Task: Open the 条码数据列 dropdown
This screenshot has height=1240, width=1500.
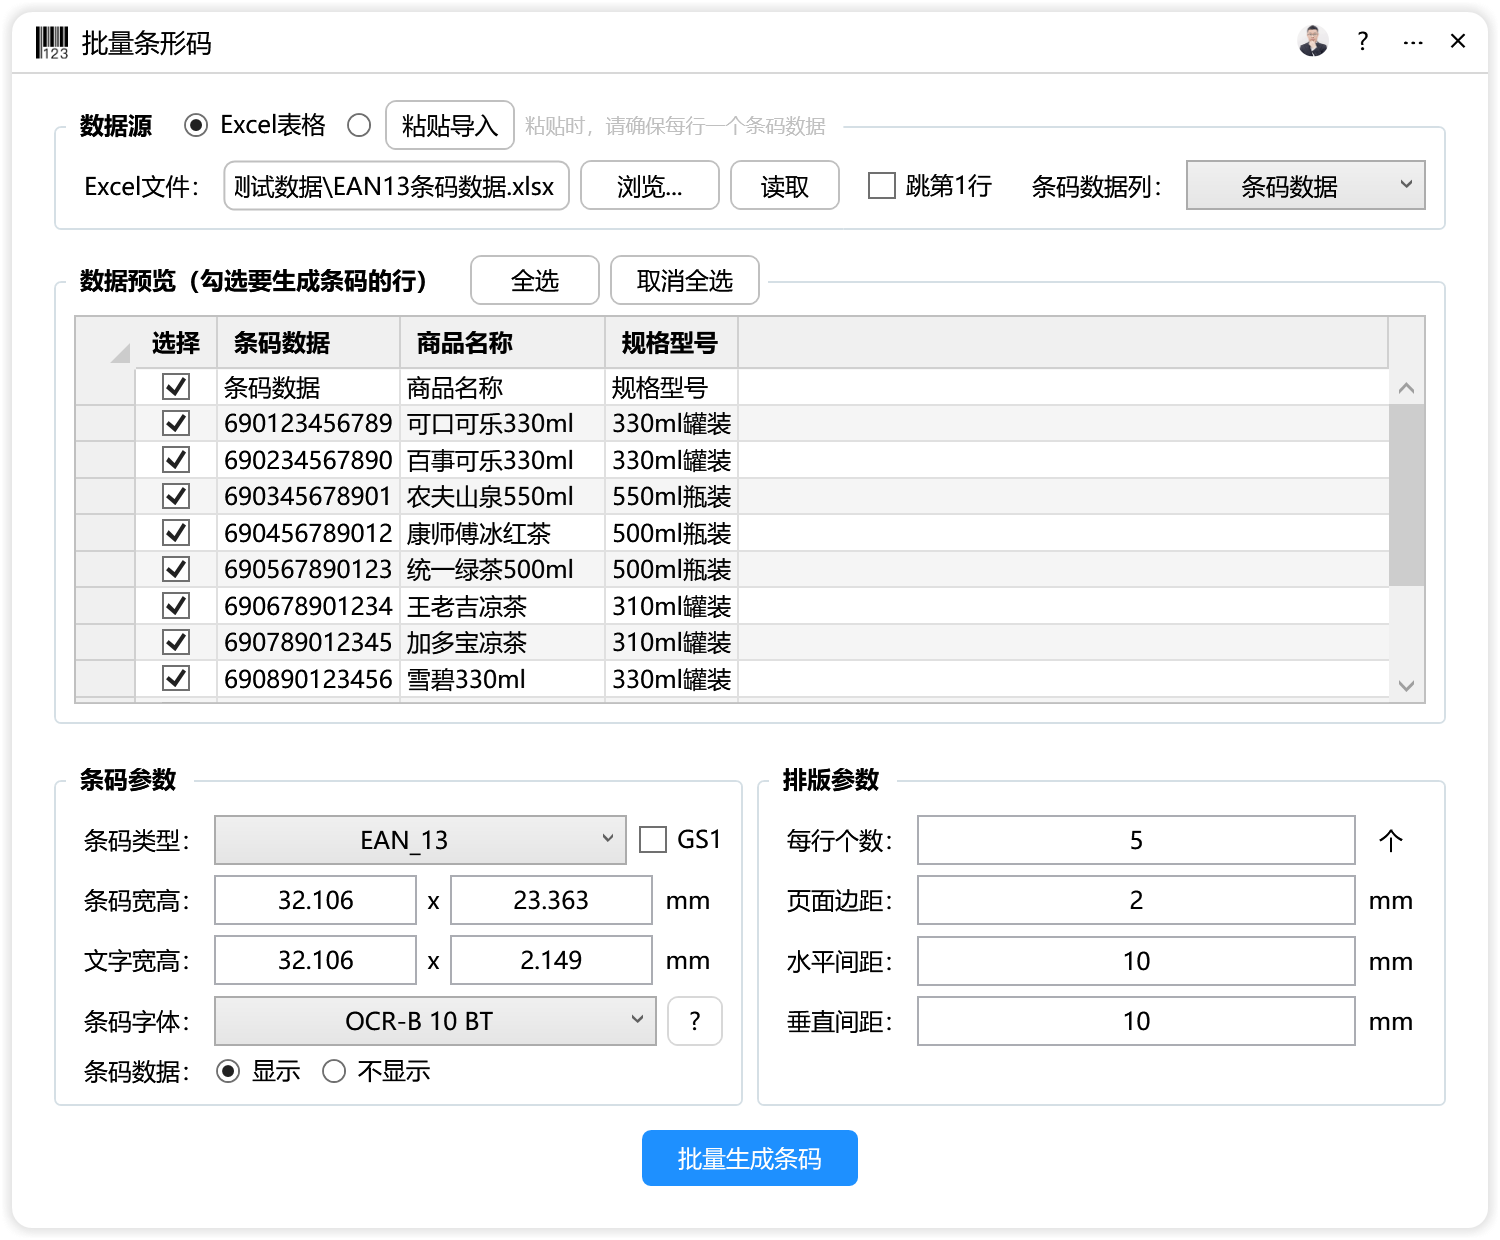Action: point(1305,185)
